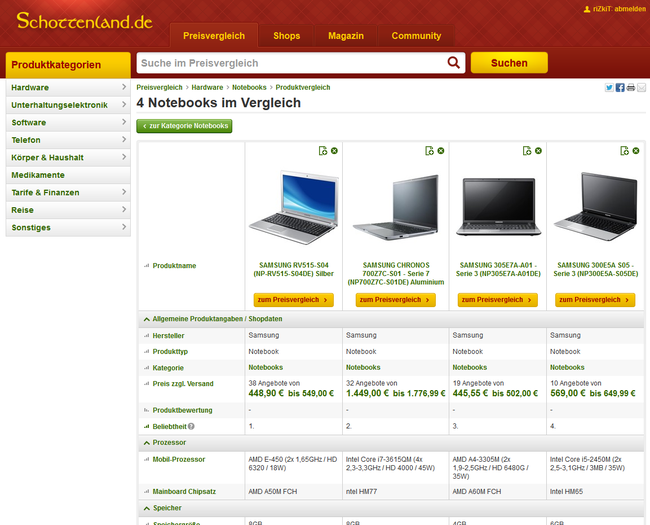Click sort icon beside Produktname row
Screen dimensions: 650x525
click(x=146, y=265)
